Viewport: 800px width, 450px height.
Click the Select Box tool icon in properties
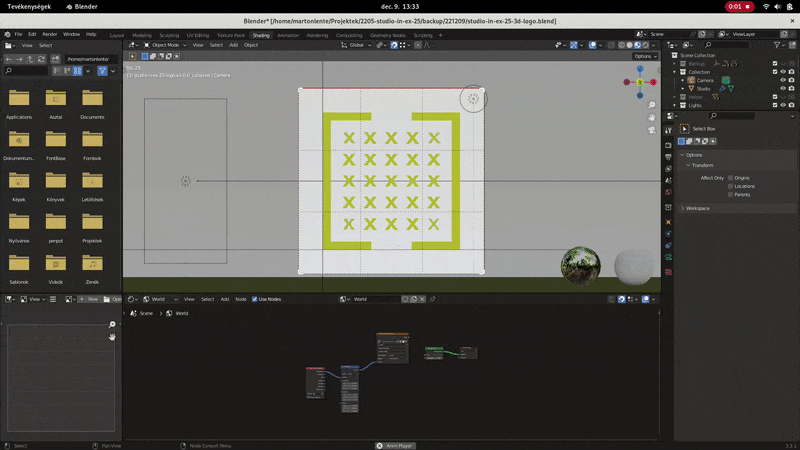click(684, 129)
